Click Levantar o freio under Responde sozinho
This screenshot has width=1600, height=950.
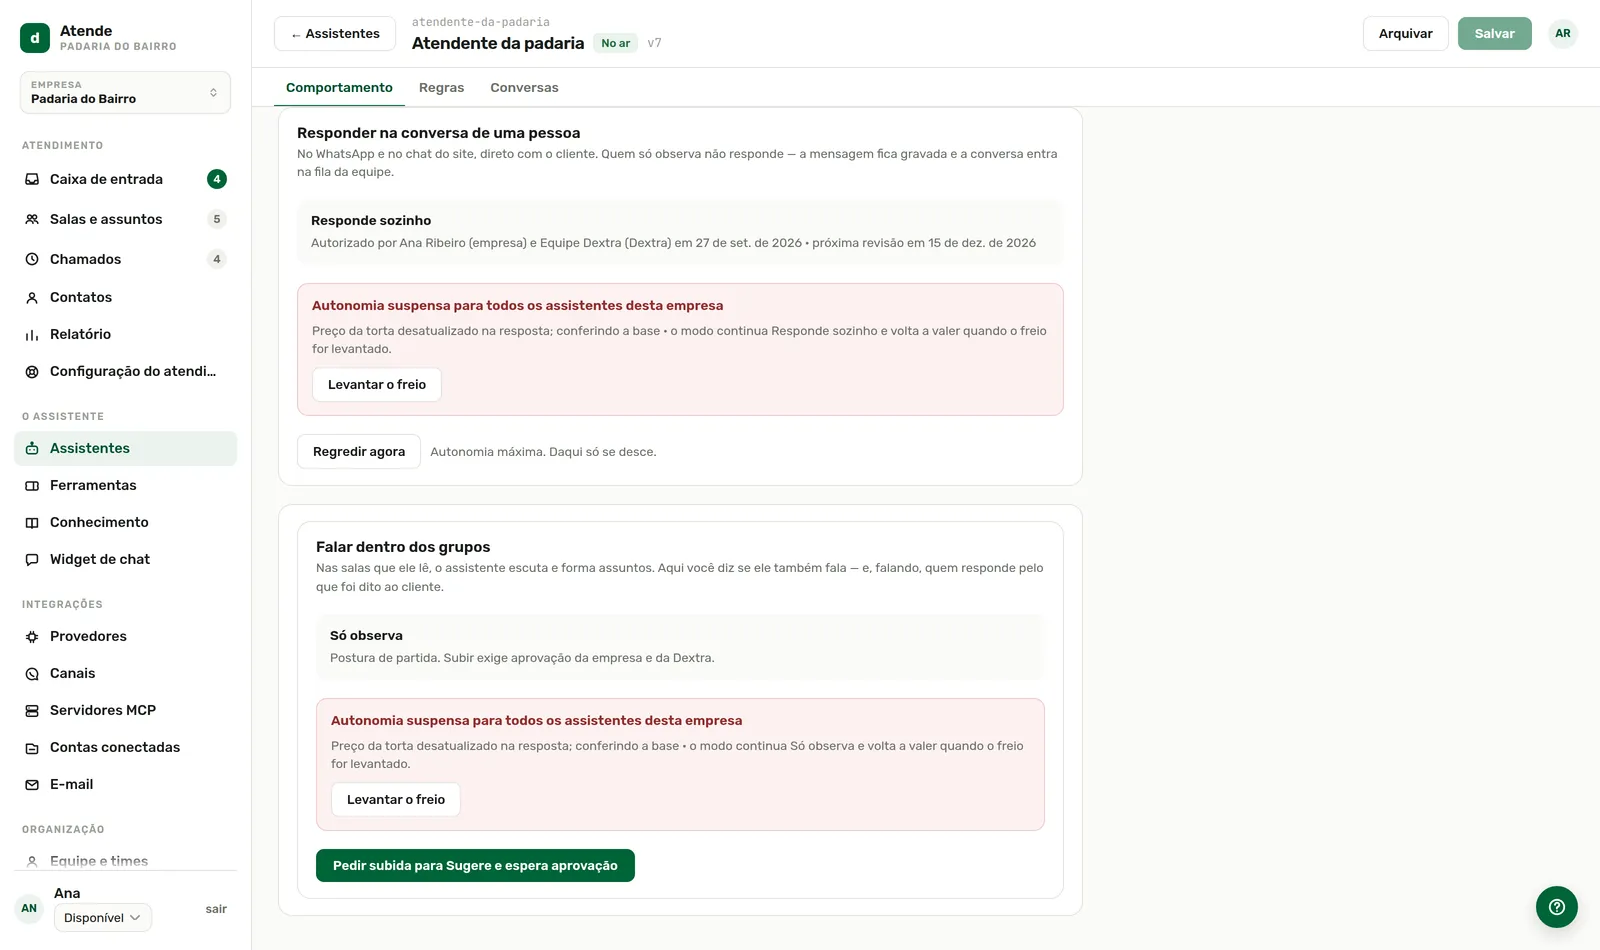click(x=377, y=384)
